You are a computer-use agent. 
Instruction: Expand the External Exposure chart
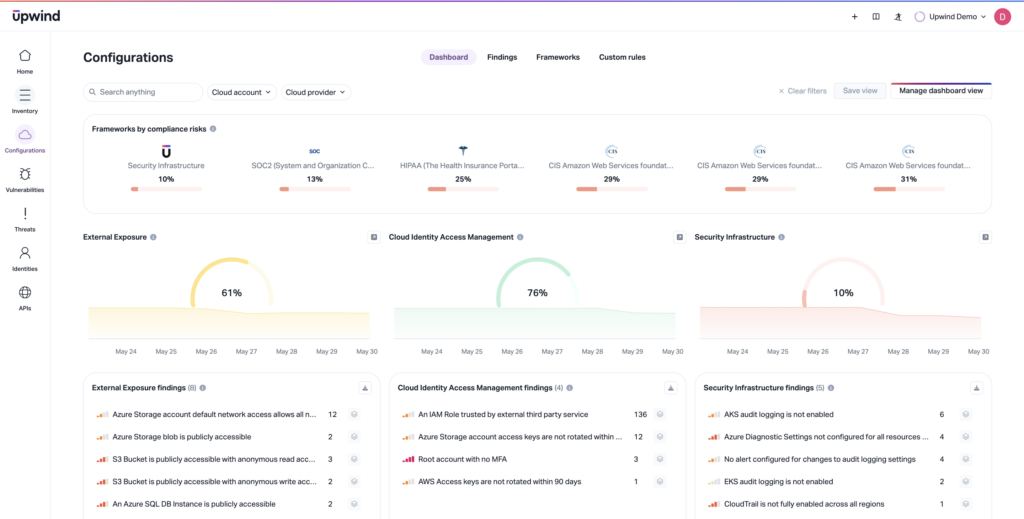click(374, 238)
